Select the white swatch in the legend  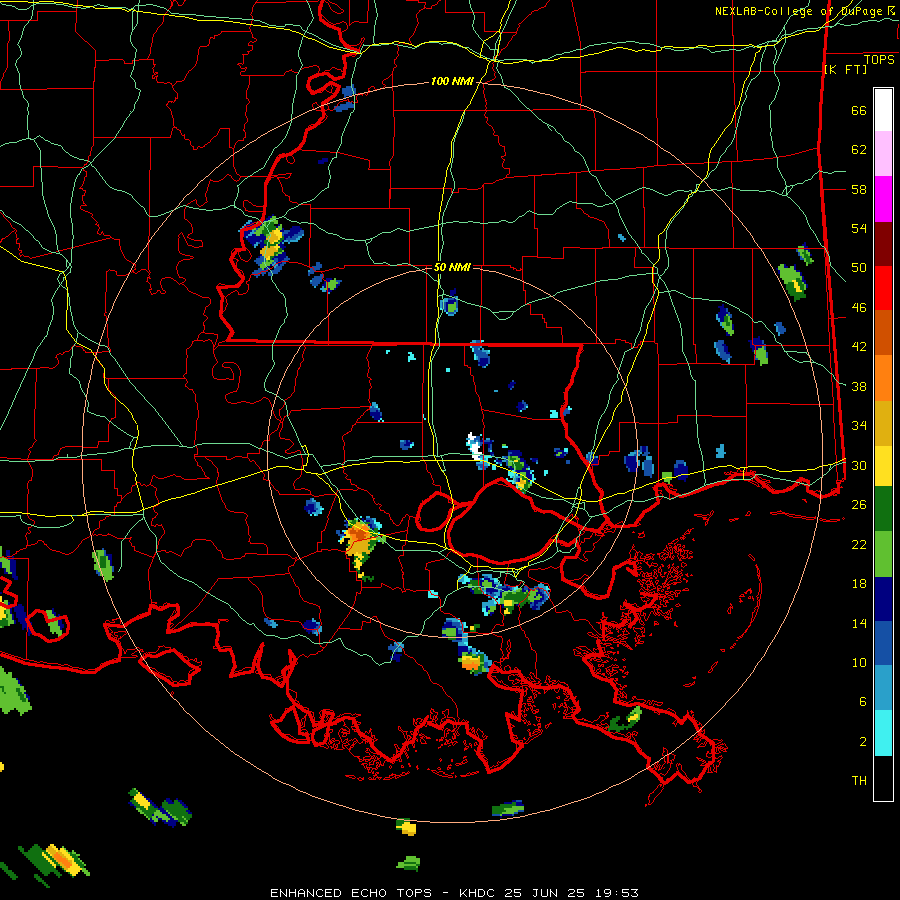point(883,110)
